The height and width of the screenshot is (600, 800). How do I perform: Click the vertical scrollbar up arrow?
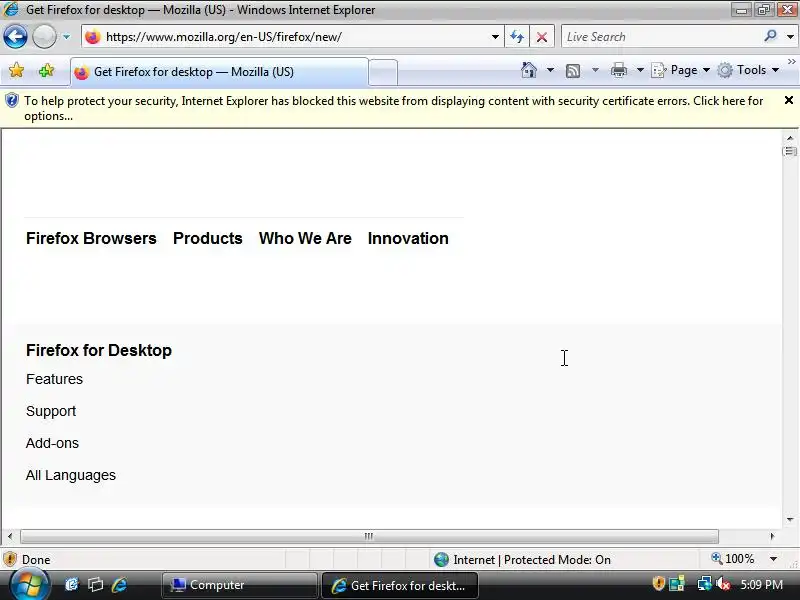point(790,138)
